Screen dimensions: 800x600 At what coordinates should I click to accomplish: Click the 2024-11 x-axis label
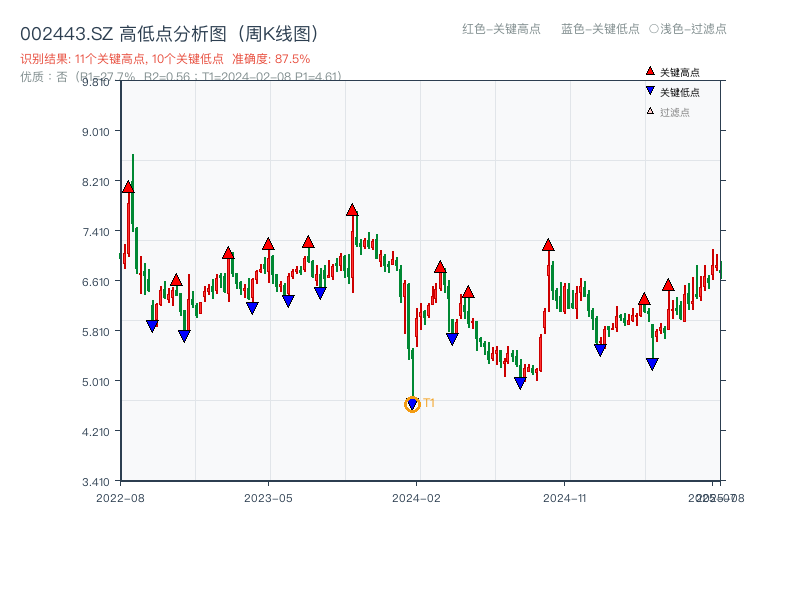point(565,498)
